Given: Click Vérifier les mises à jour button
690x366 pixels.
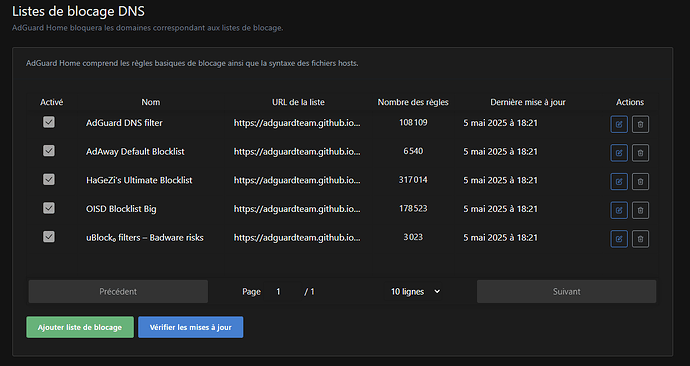Looking at the screenshot, I should (191, 327).
